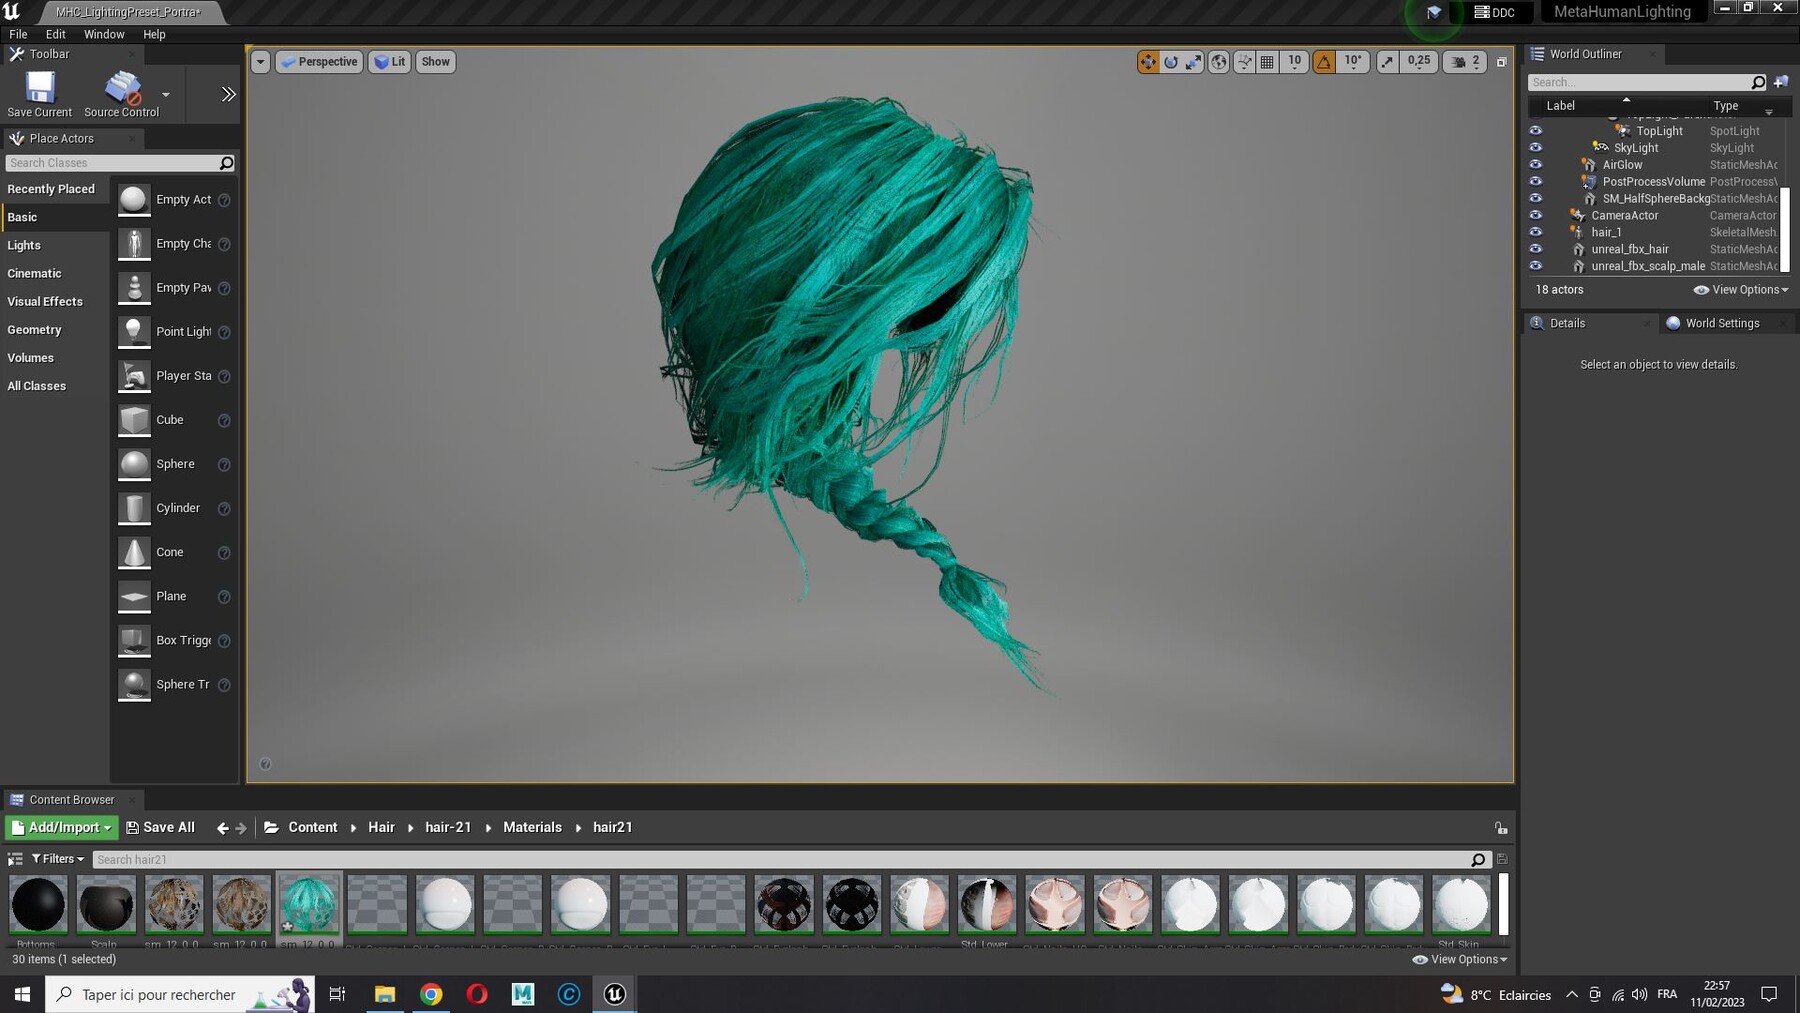Image resolution: width=1800 pixels, height=1013 pixels.
Task: Select Cone actor icon
Action: point(134,552)
